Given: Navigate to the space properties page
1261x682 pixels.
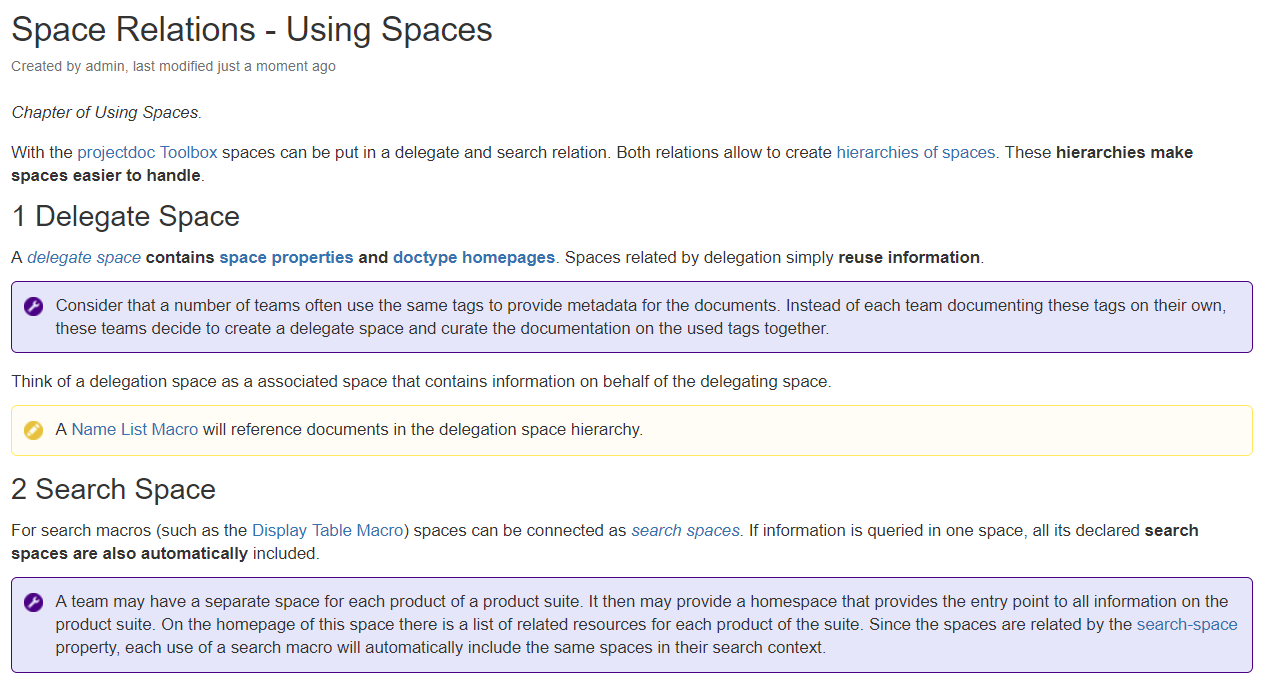Looking at the screenshot, I should click(285, 257).
